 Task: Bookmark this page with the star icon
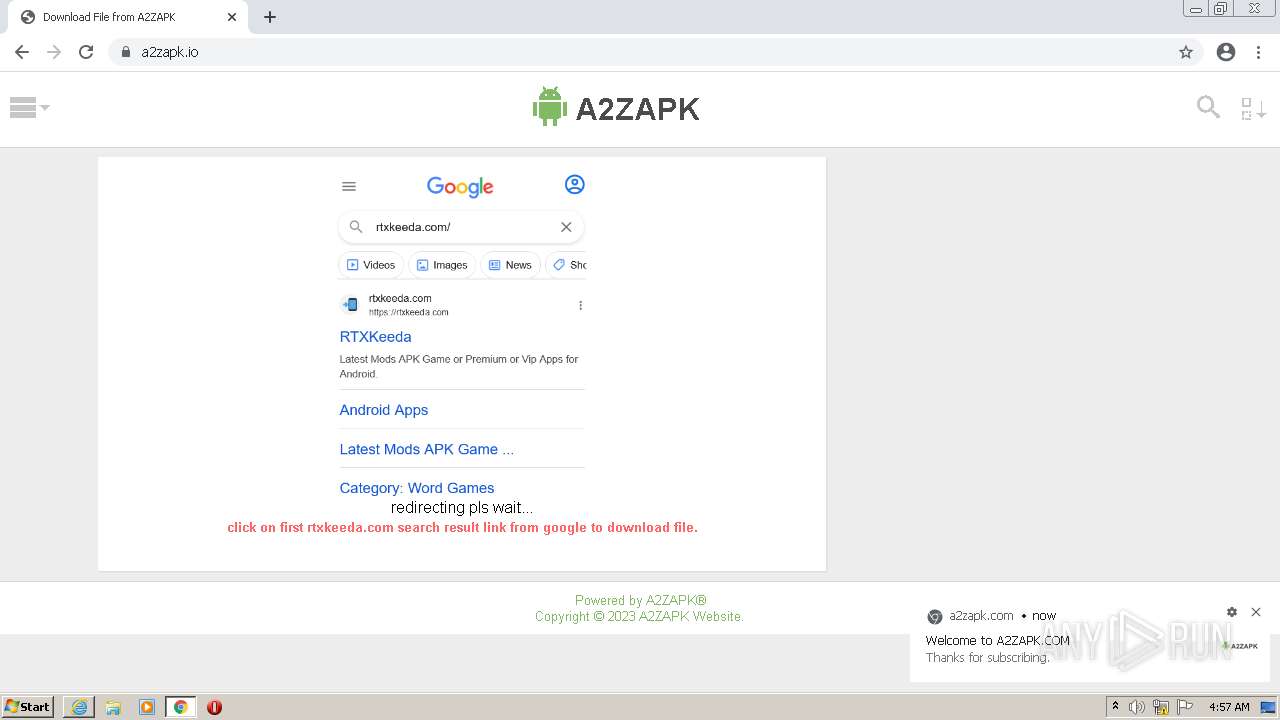tap(1186, 52)
